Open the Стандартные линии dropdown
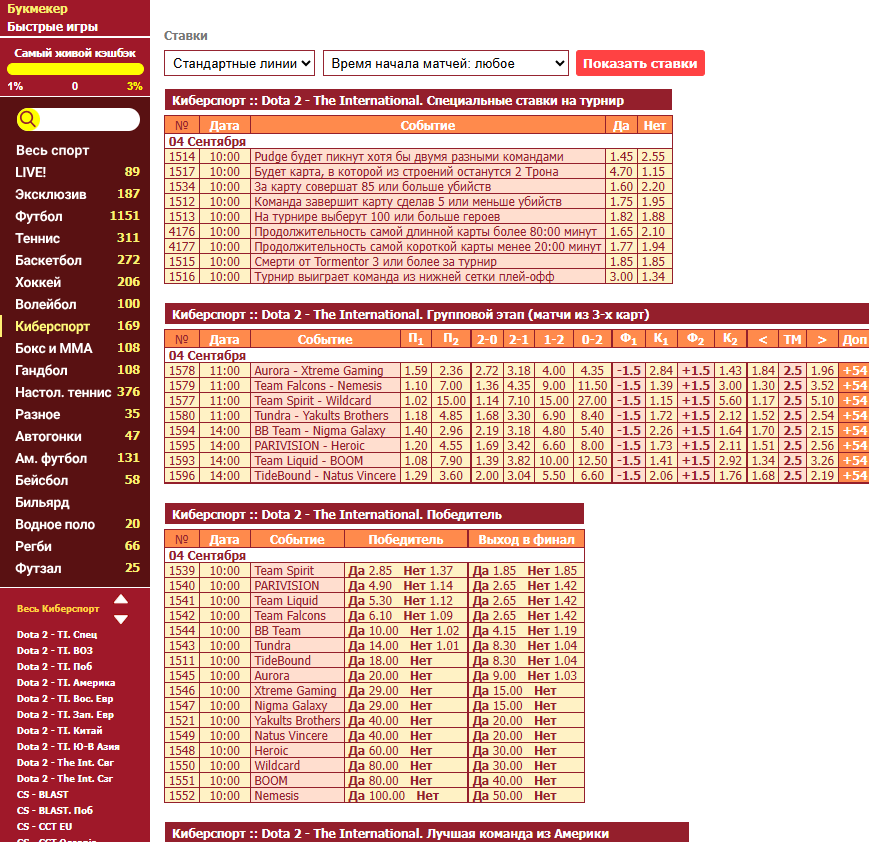This screenshot has width=869, height=842. tap(239, 63)
